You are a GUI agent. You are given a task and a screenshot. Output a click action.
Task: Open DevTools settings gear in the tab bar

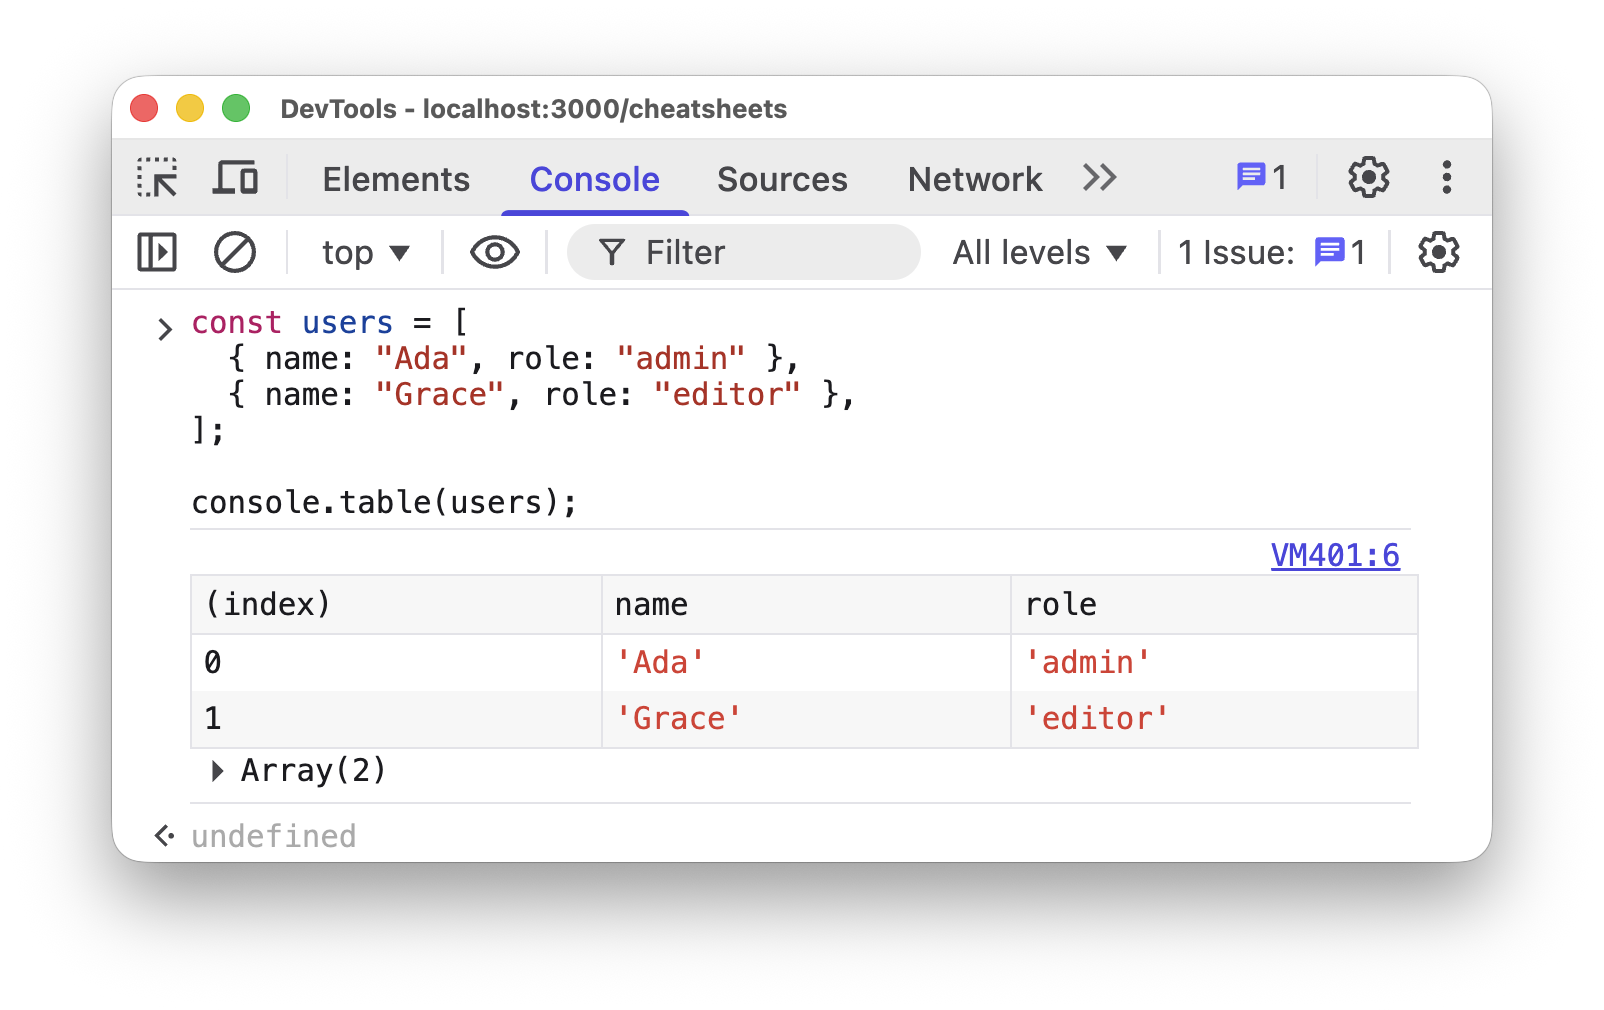click(x=1368, y=178)
